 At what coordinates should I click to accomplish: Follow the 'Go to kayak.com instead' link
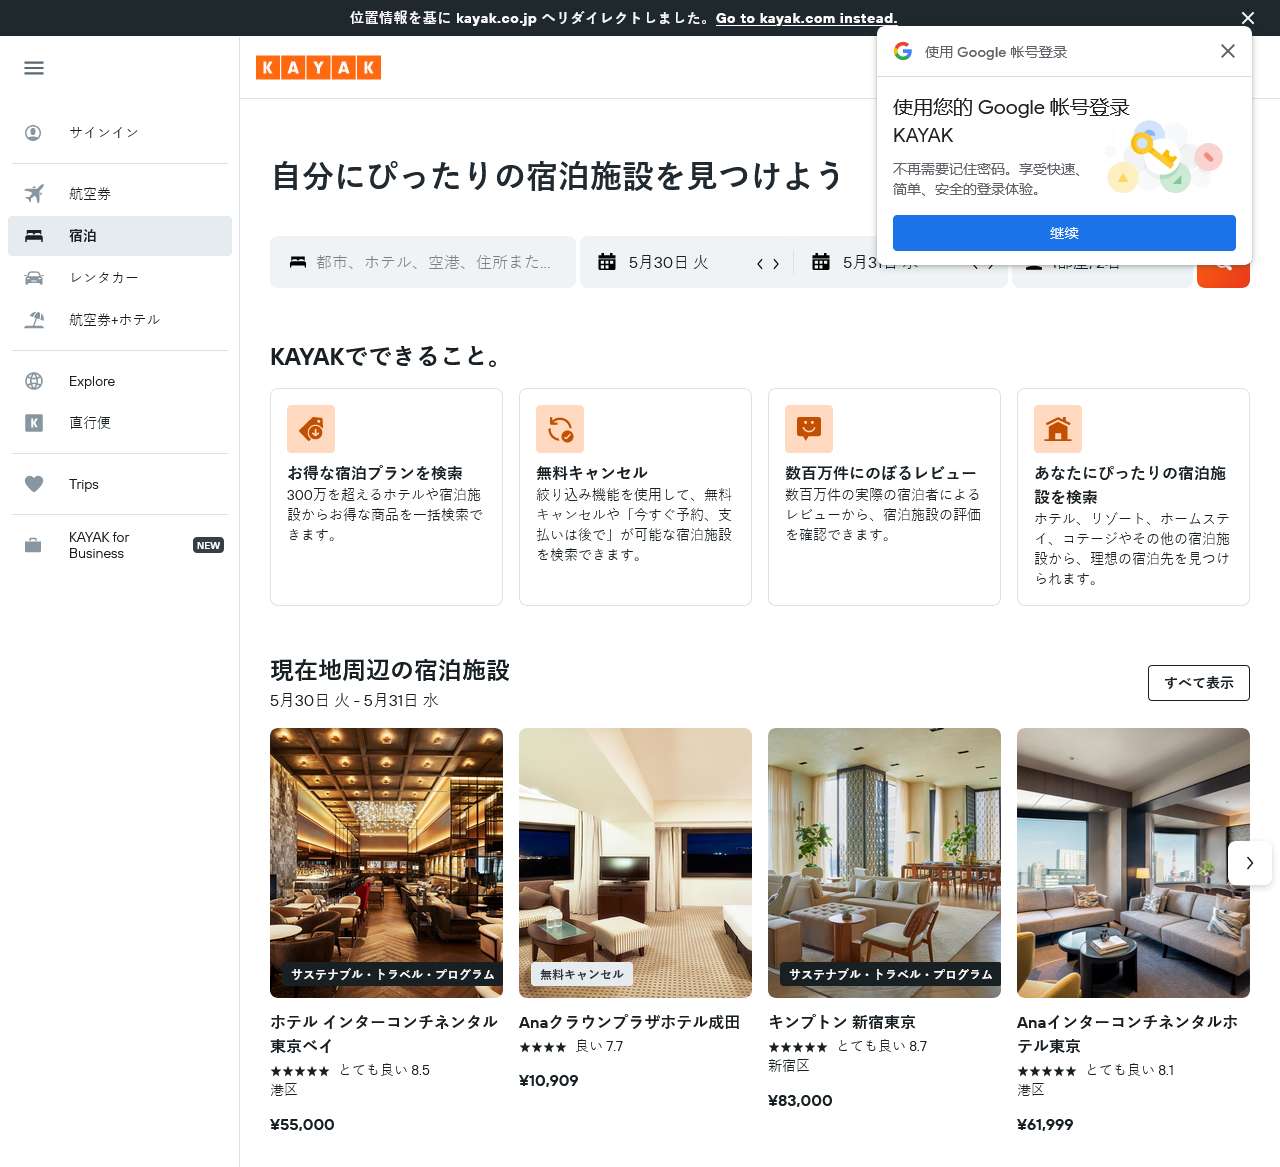click(x=806, y=18)
